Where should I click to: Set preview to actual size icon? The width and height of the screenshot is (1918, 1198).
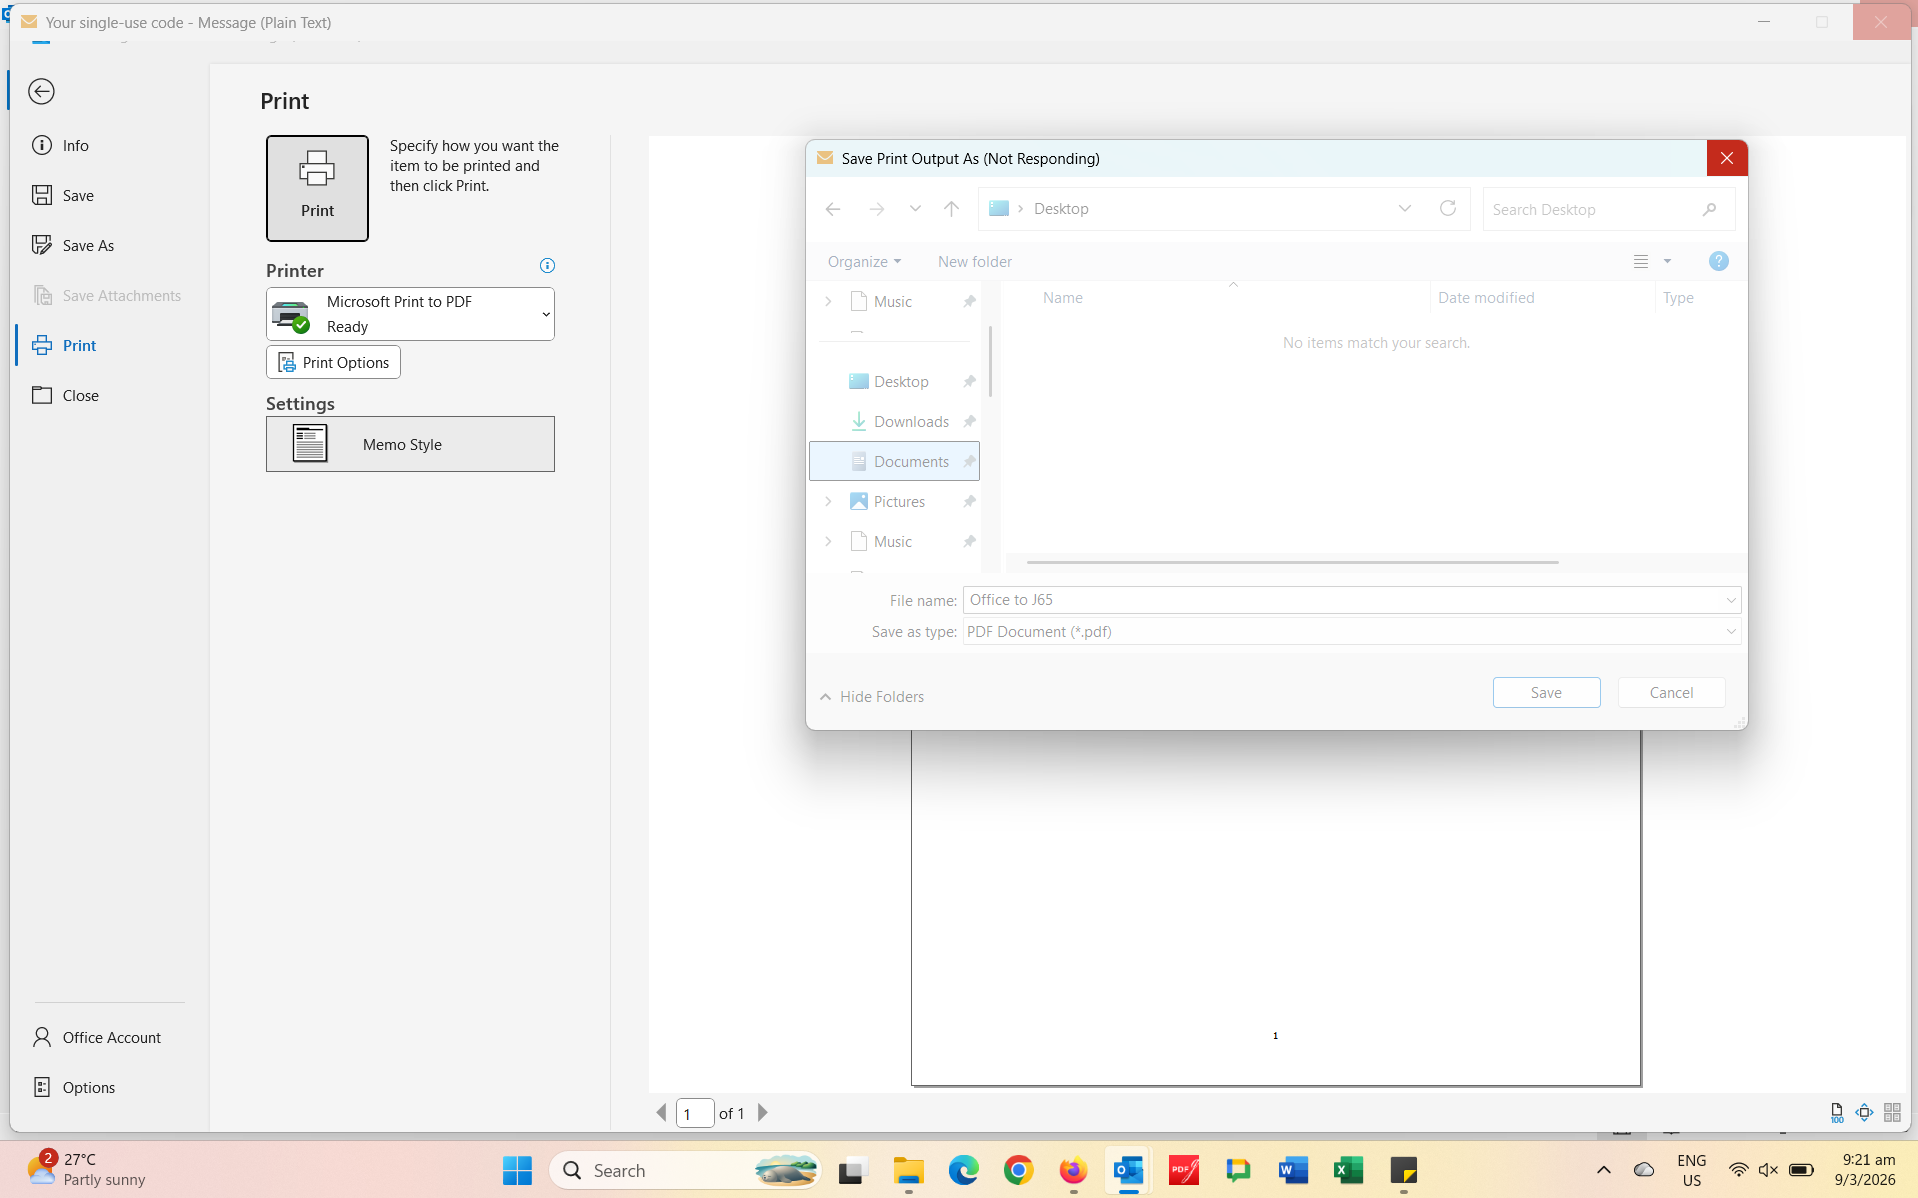[1837, 1113]
